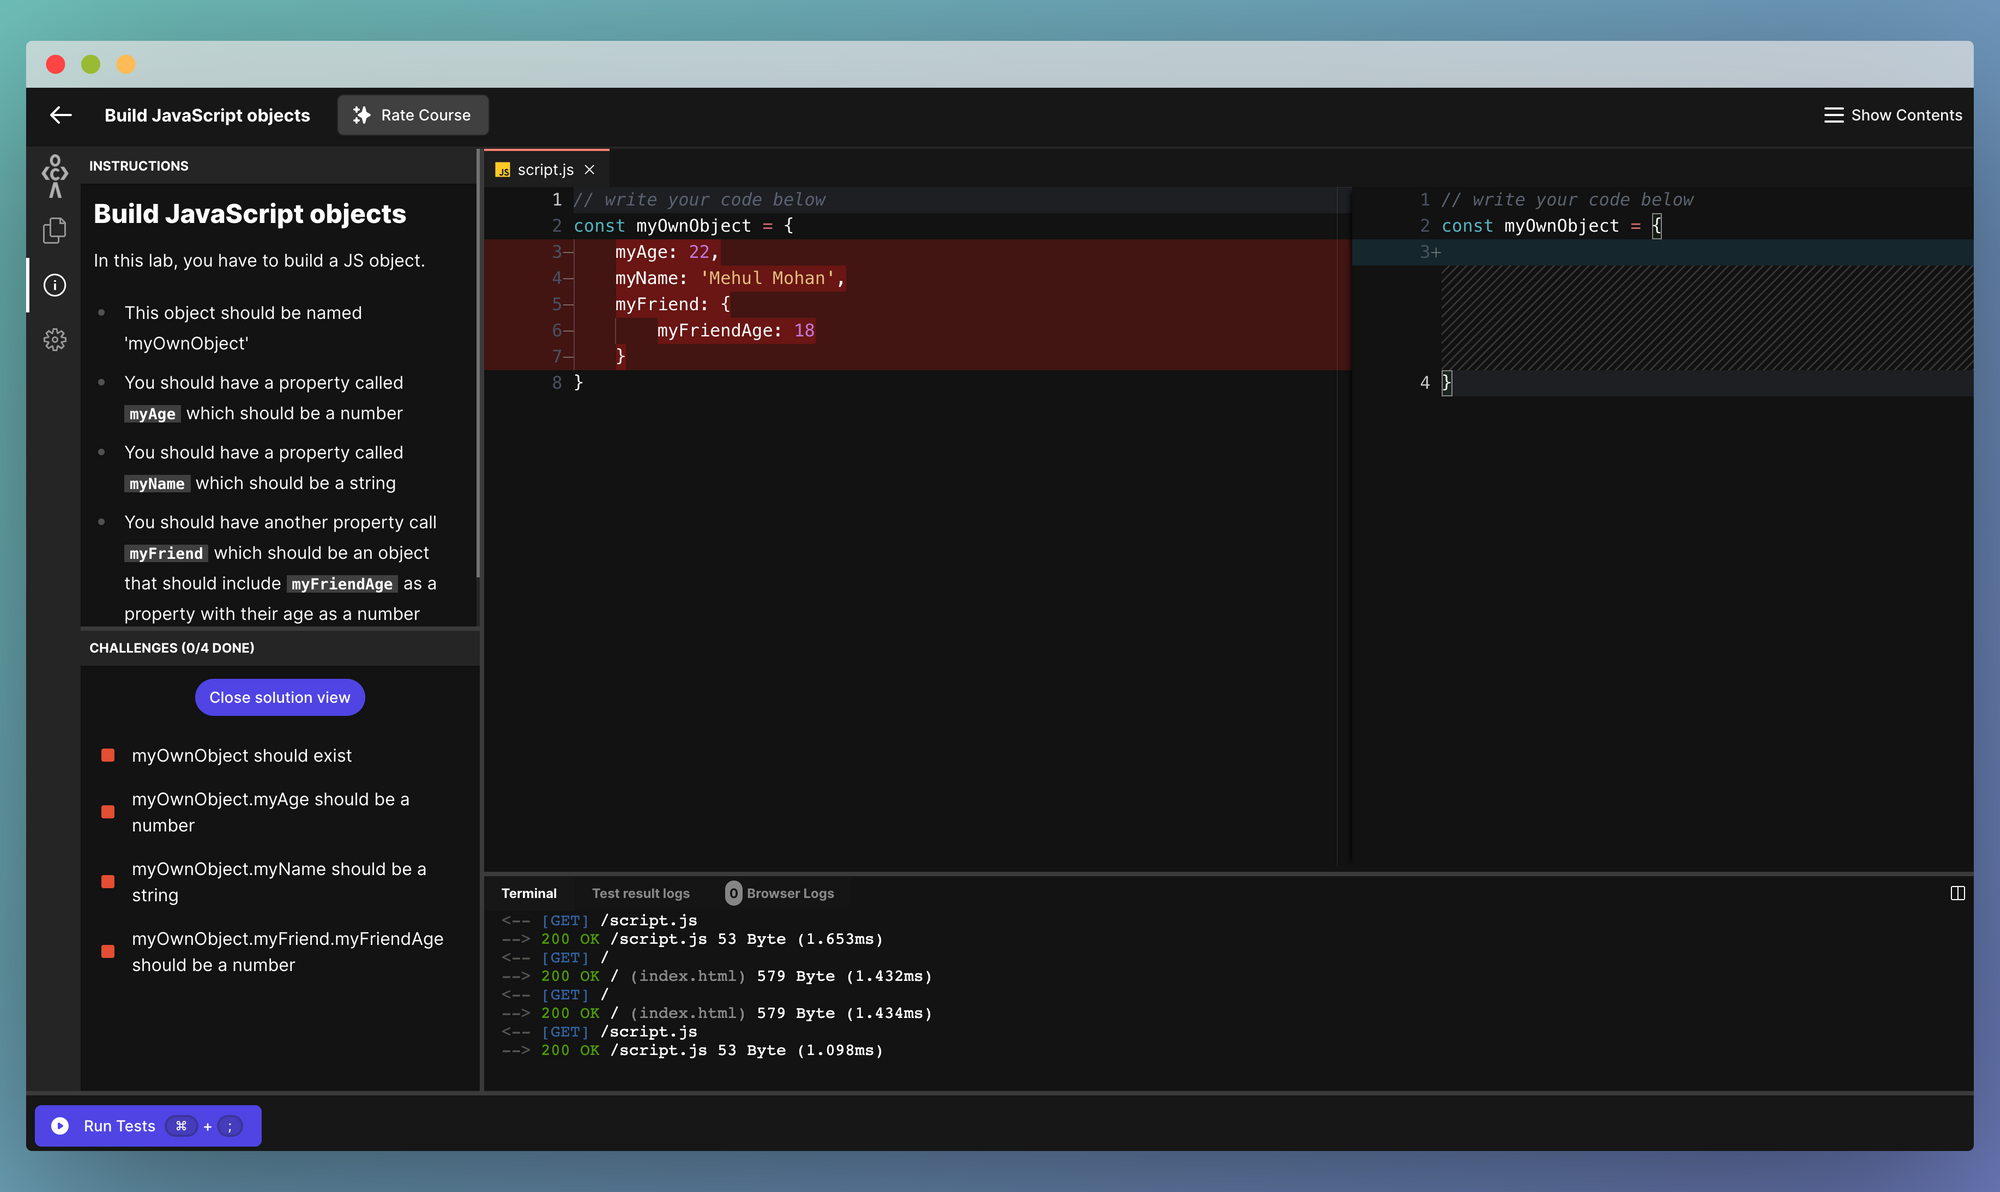The height and width of the screenshot is (1192, 2000).
Task: Click the Close solution view button
Action: (x=279, y=697)
